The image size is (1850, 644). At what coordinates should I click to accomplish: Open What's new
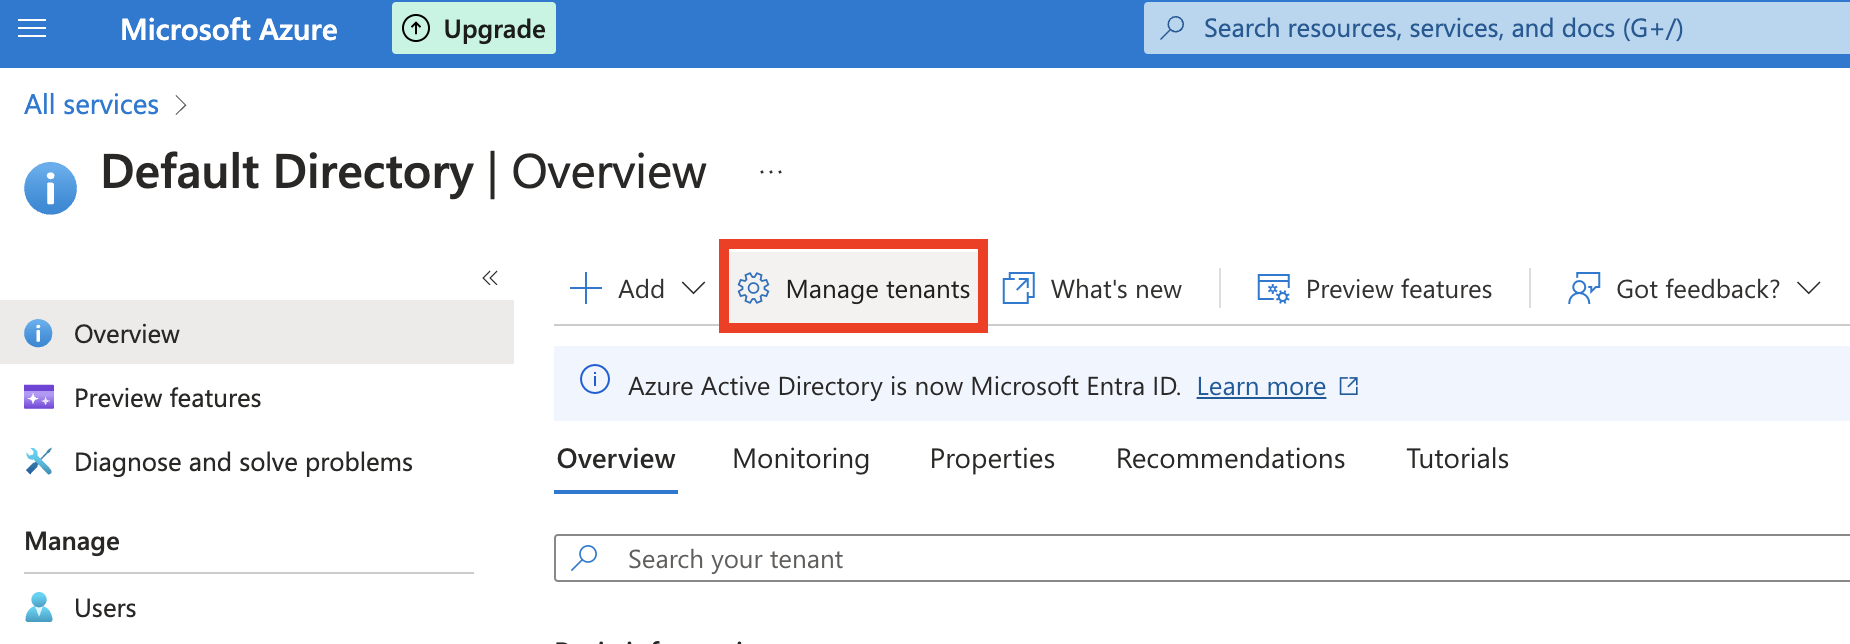click(x=1093, y=289)
